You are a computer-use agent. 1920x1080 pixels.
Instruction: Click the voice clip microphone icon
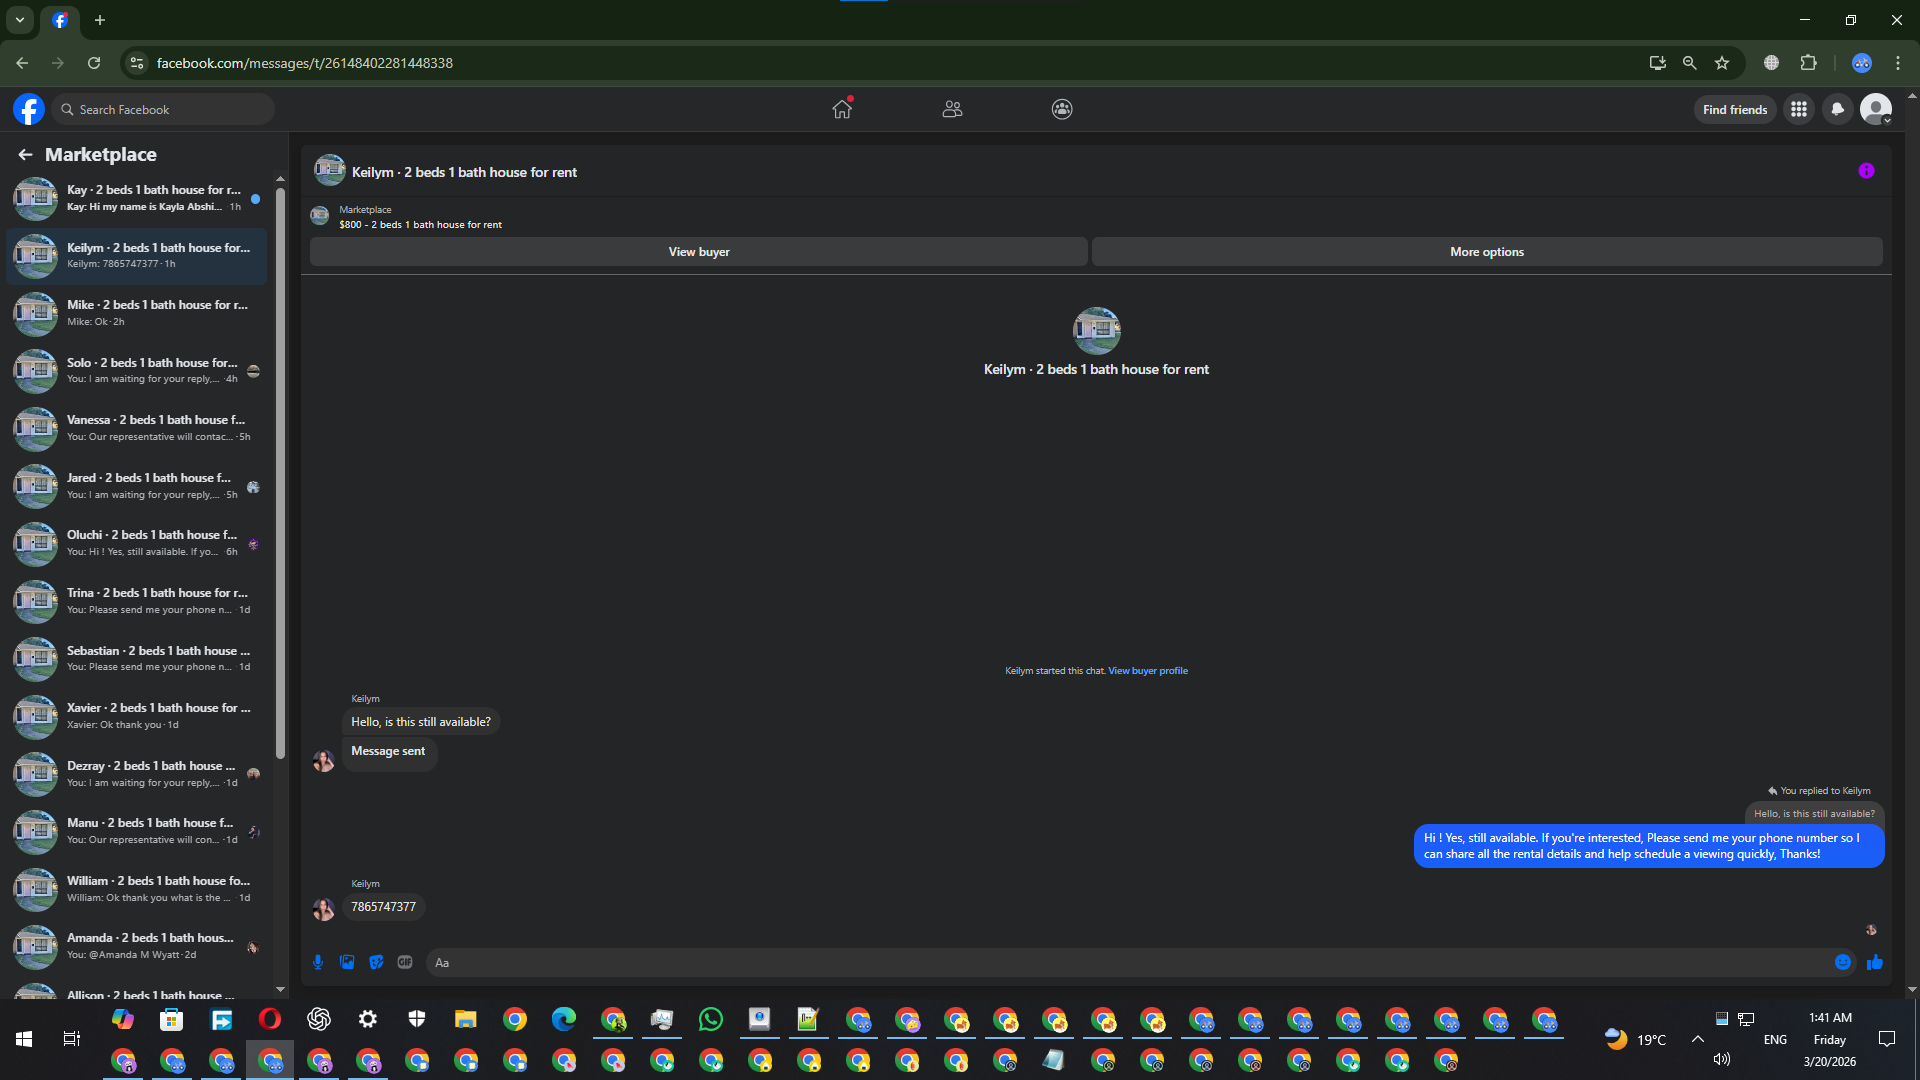[x=318, y=962]
